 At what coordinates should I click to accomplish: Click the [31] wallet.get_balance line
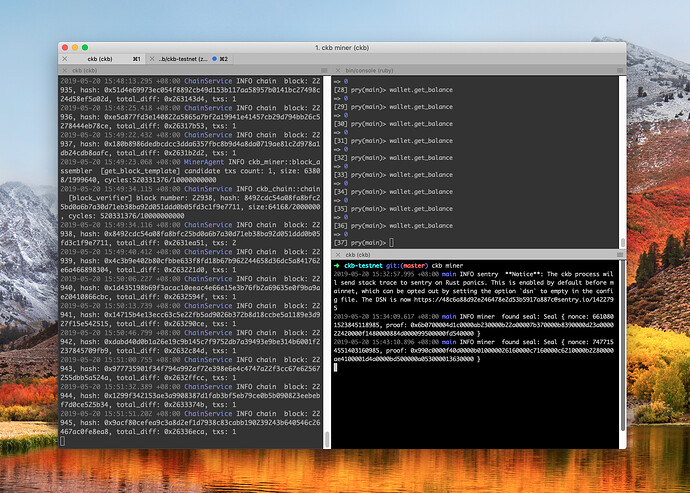coord(393,141)
